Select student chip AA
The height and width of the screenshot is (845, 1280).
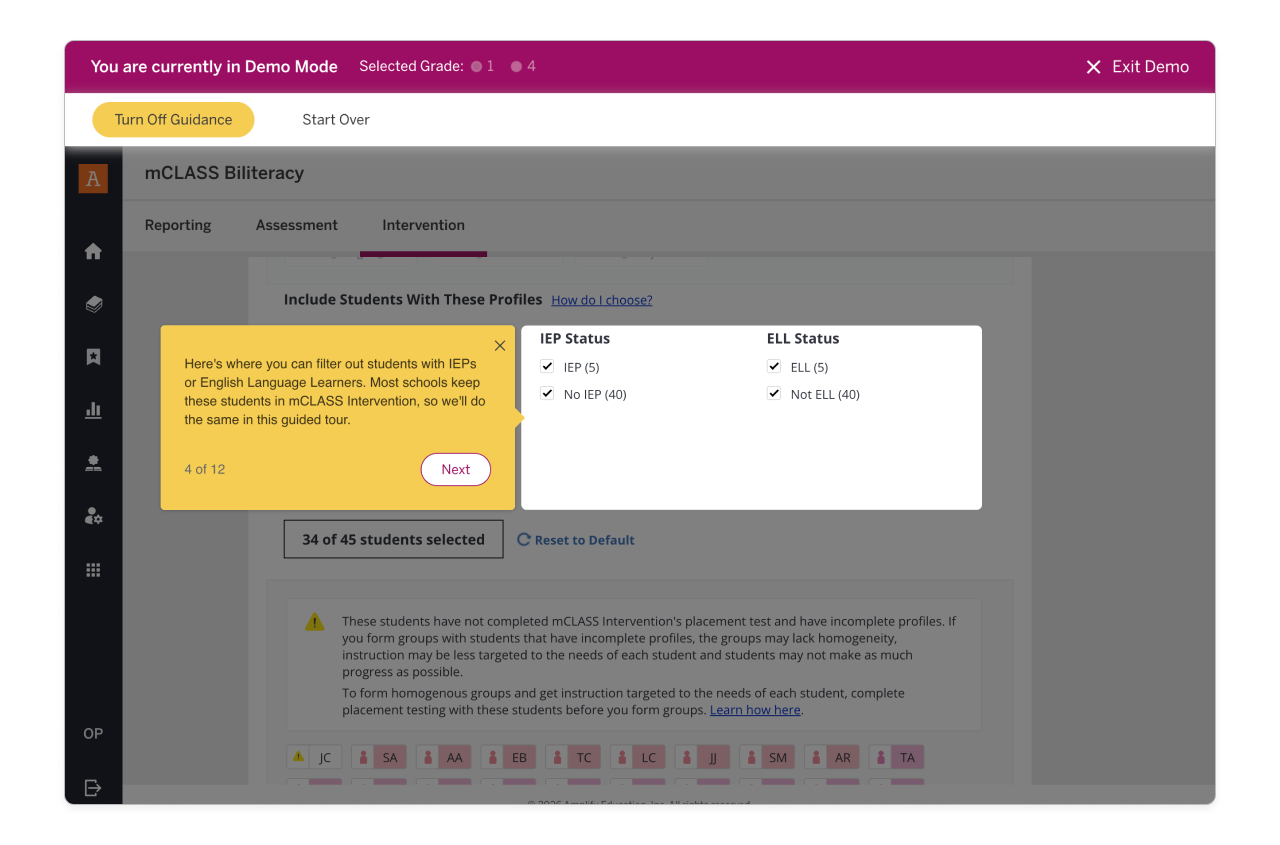coord(444,758)
